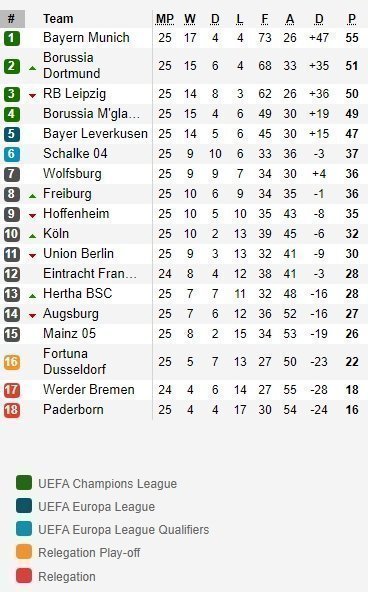The image size is (368, 592).
Task: Click the green up arrow beside Borussia Dortmund
Action: [x=32, y=68]
